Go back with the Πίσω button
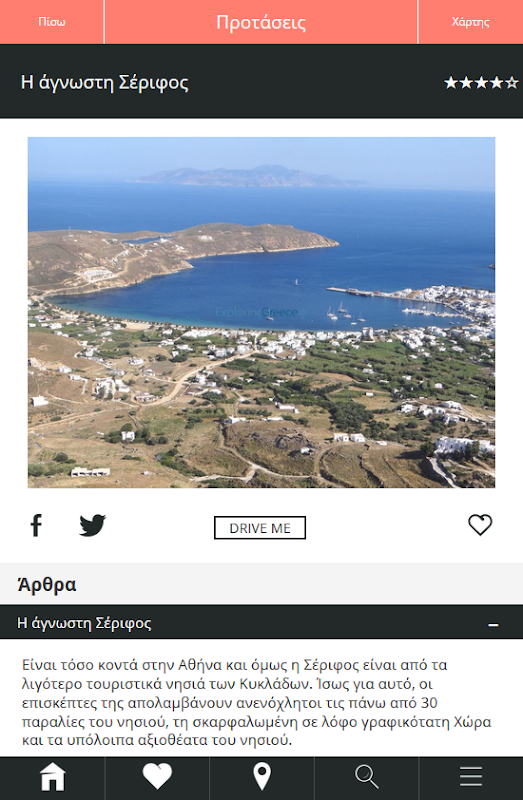Viewport: 523px width, 800px height. click(x=52, y=22)
